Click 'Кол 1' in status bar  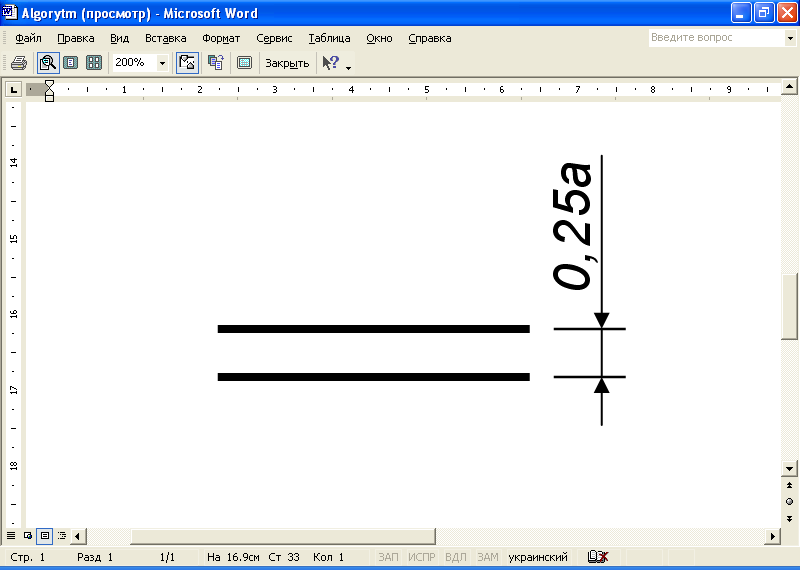tap(329, 557)
